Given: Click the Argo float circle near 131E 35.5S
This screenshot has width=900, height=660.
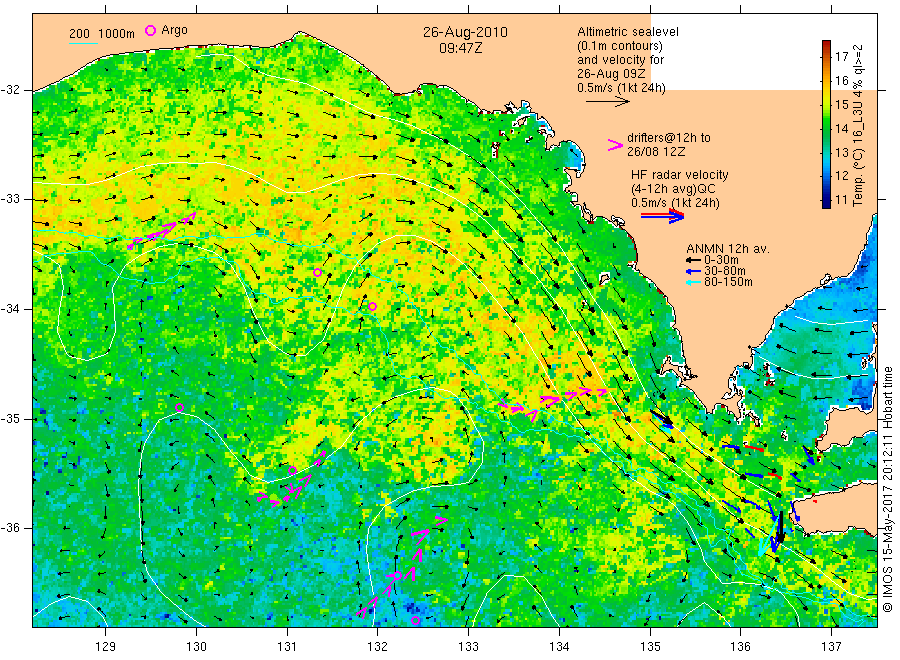Looking at the screenshot, I should [x=292, y=471].
